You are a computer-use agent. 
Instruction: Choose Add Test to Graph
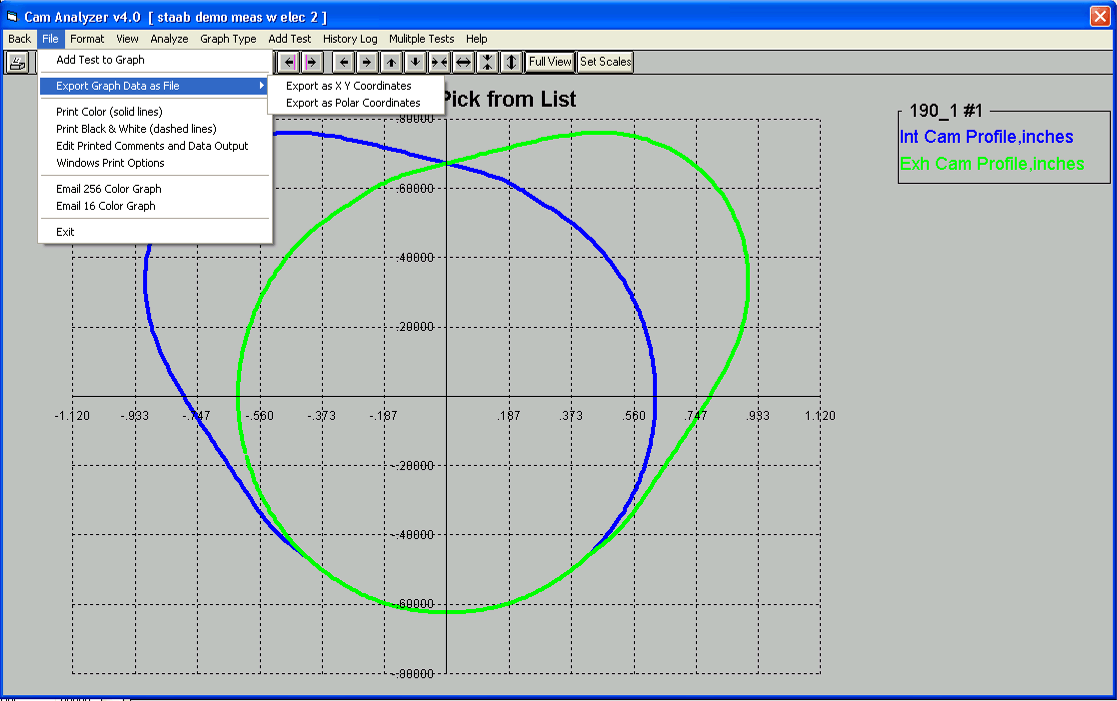(x=155, y=60)
